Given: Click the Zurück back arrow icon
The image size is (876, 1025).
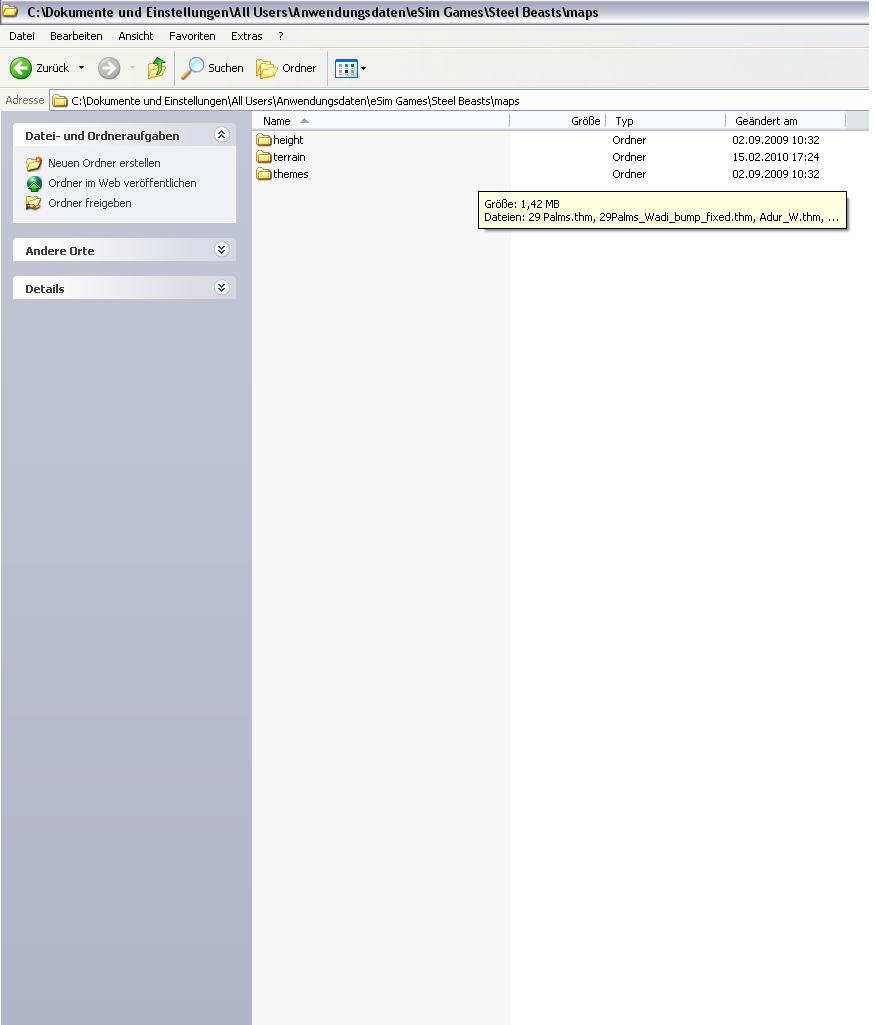Looking at the screenshot, I should click(20, 68).
